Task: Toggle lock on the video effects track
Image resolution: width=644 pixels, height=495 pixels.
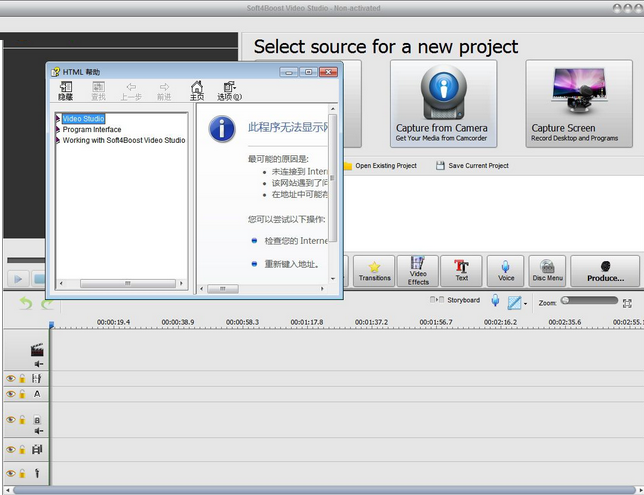Action: [22, 378]
